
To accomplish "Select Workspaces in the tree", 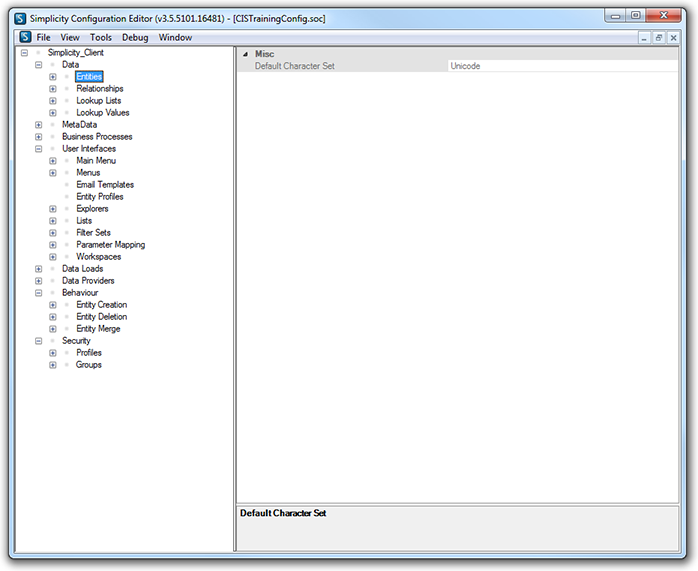I will (99, 257).
